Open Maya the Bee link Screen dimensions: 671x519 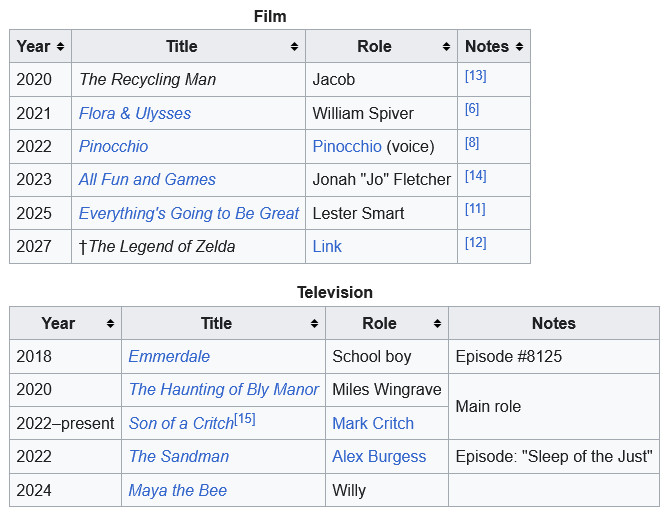coord(178,490)
